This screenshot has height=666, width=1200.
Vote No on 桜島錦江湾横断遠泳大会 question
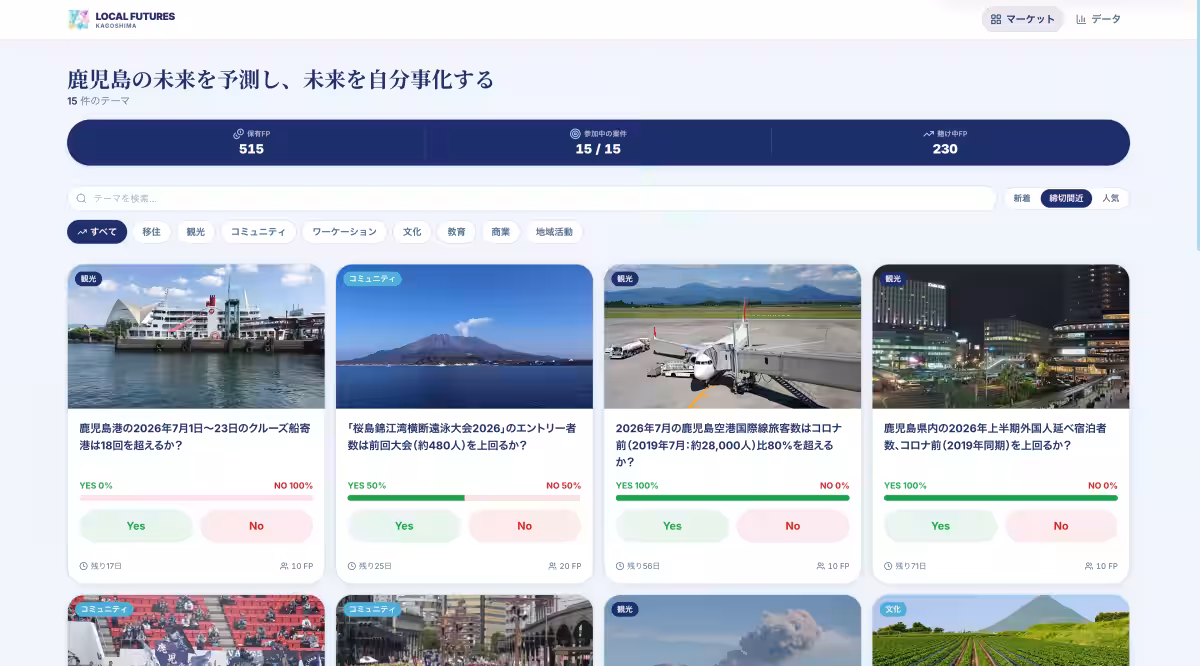point(525,526)
